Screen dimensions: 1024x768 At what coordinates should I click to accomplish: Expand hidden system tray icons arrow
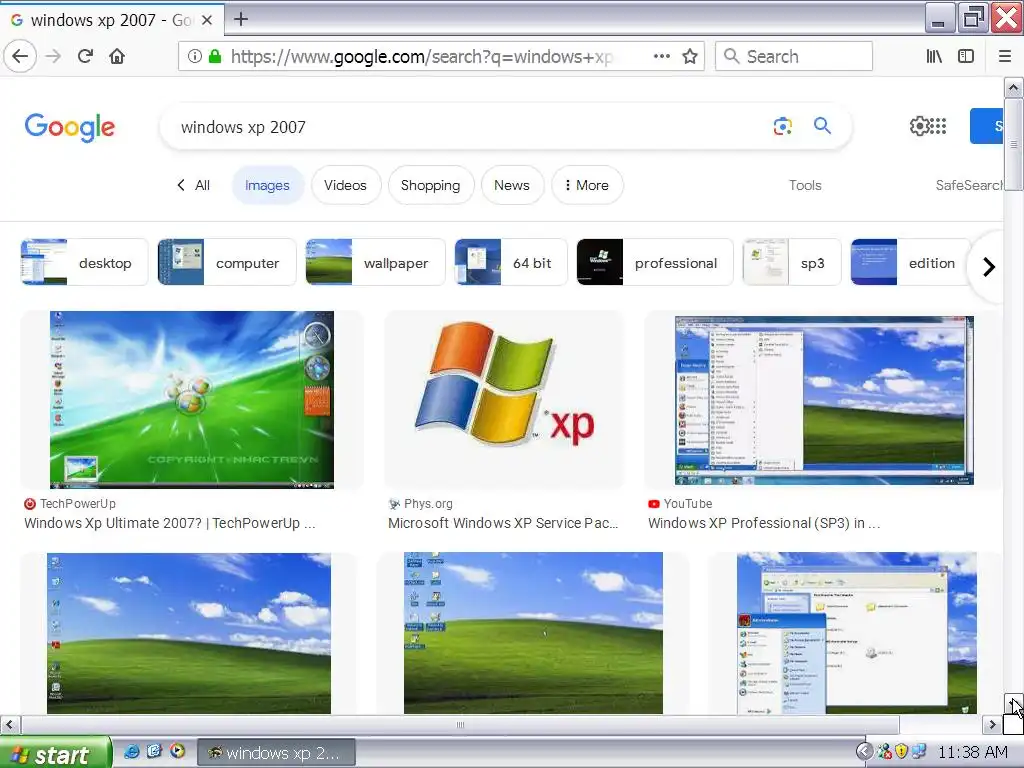click(x=864, y=752)
